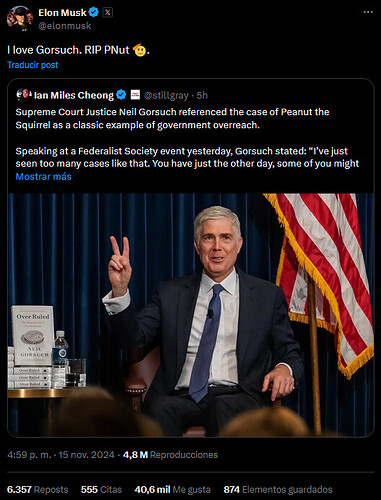Open Elon Musk's profile avatar

coord(20,19)
